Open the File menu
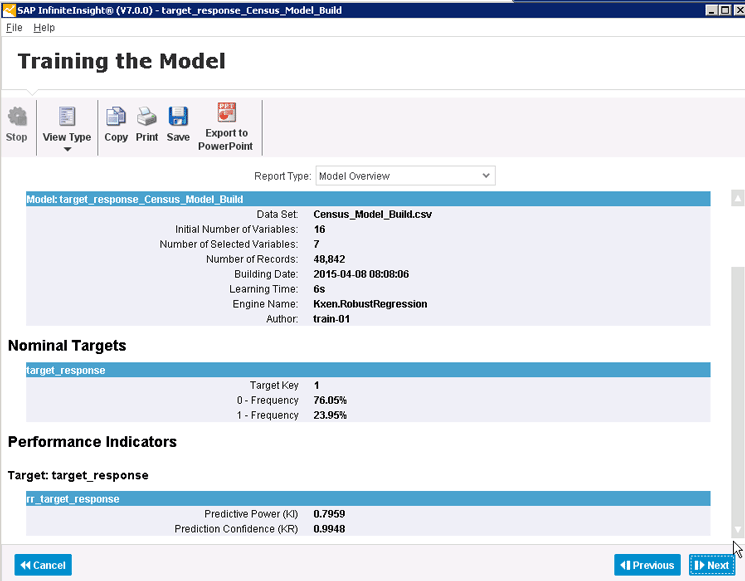The height and width of the screenshot is (581, 745). pos(14,28)
